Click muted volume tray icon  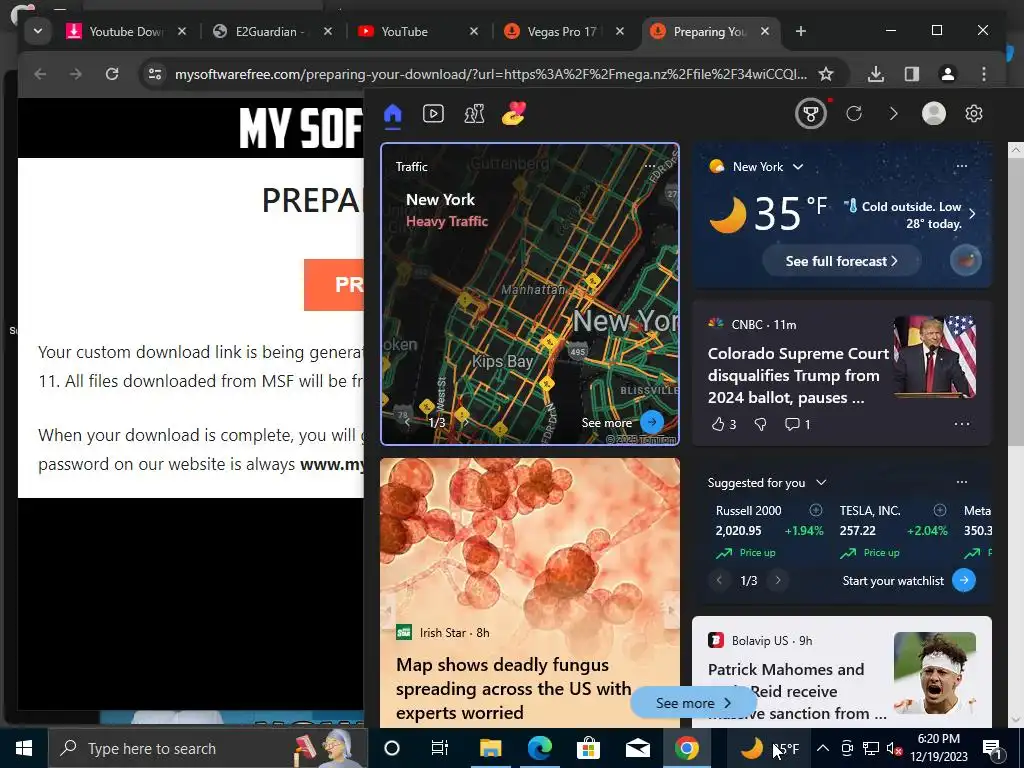click(x=894, y=748)
